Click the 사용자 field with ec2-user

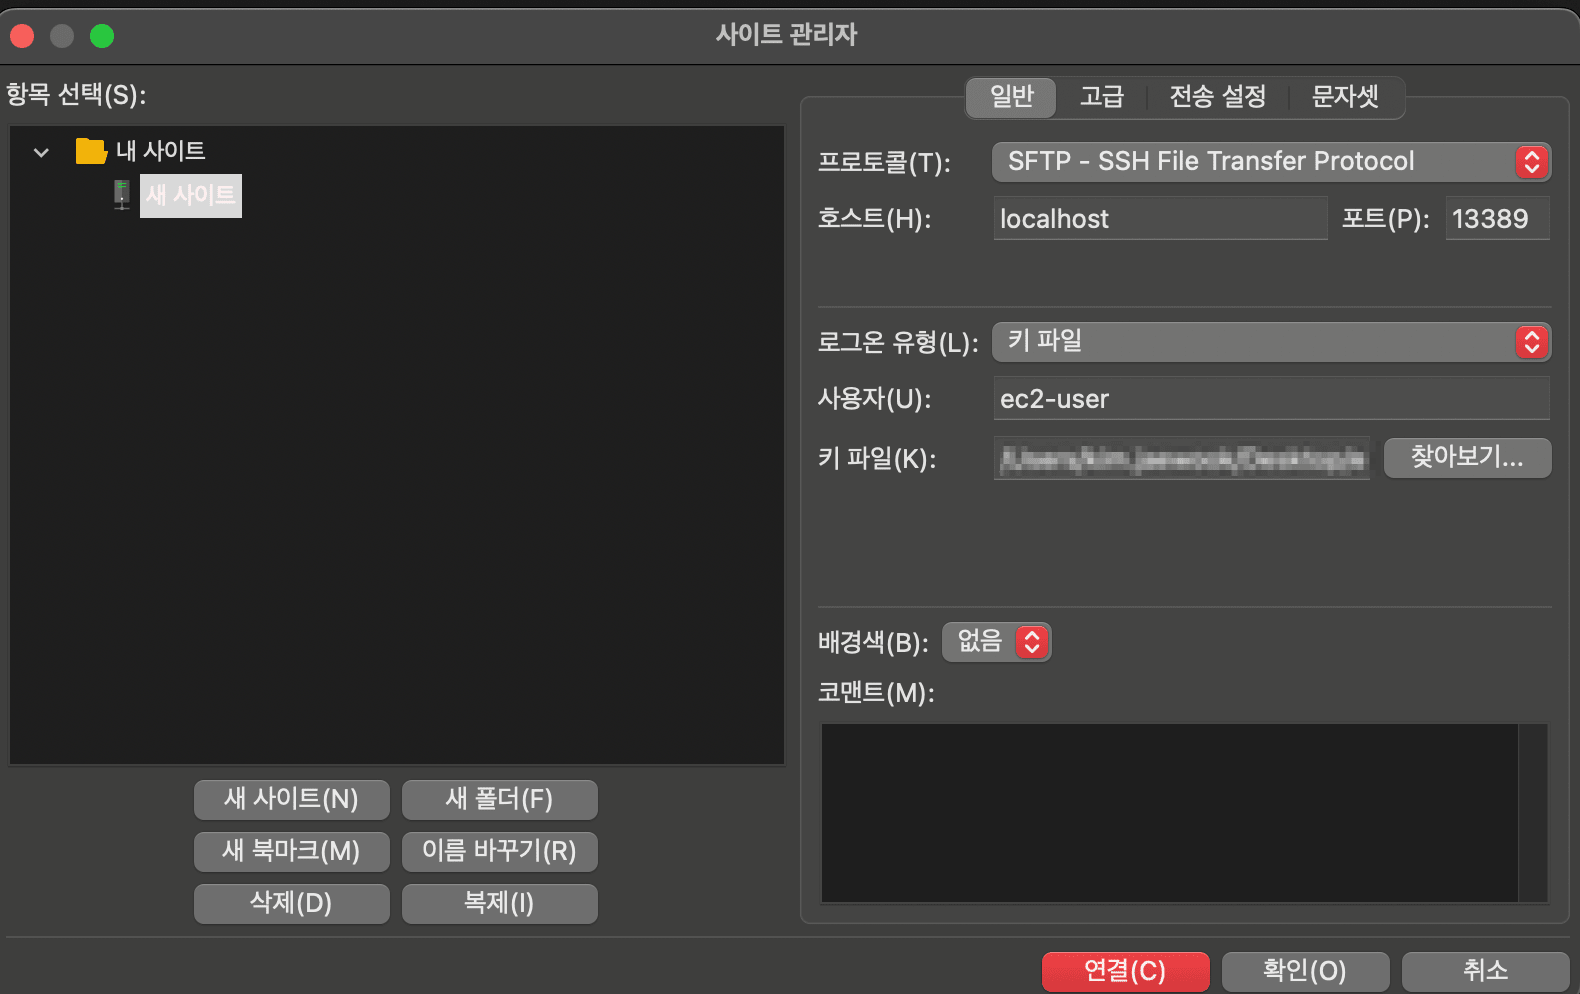point(1271,398)
